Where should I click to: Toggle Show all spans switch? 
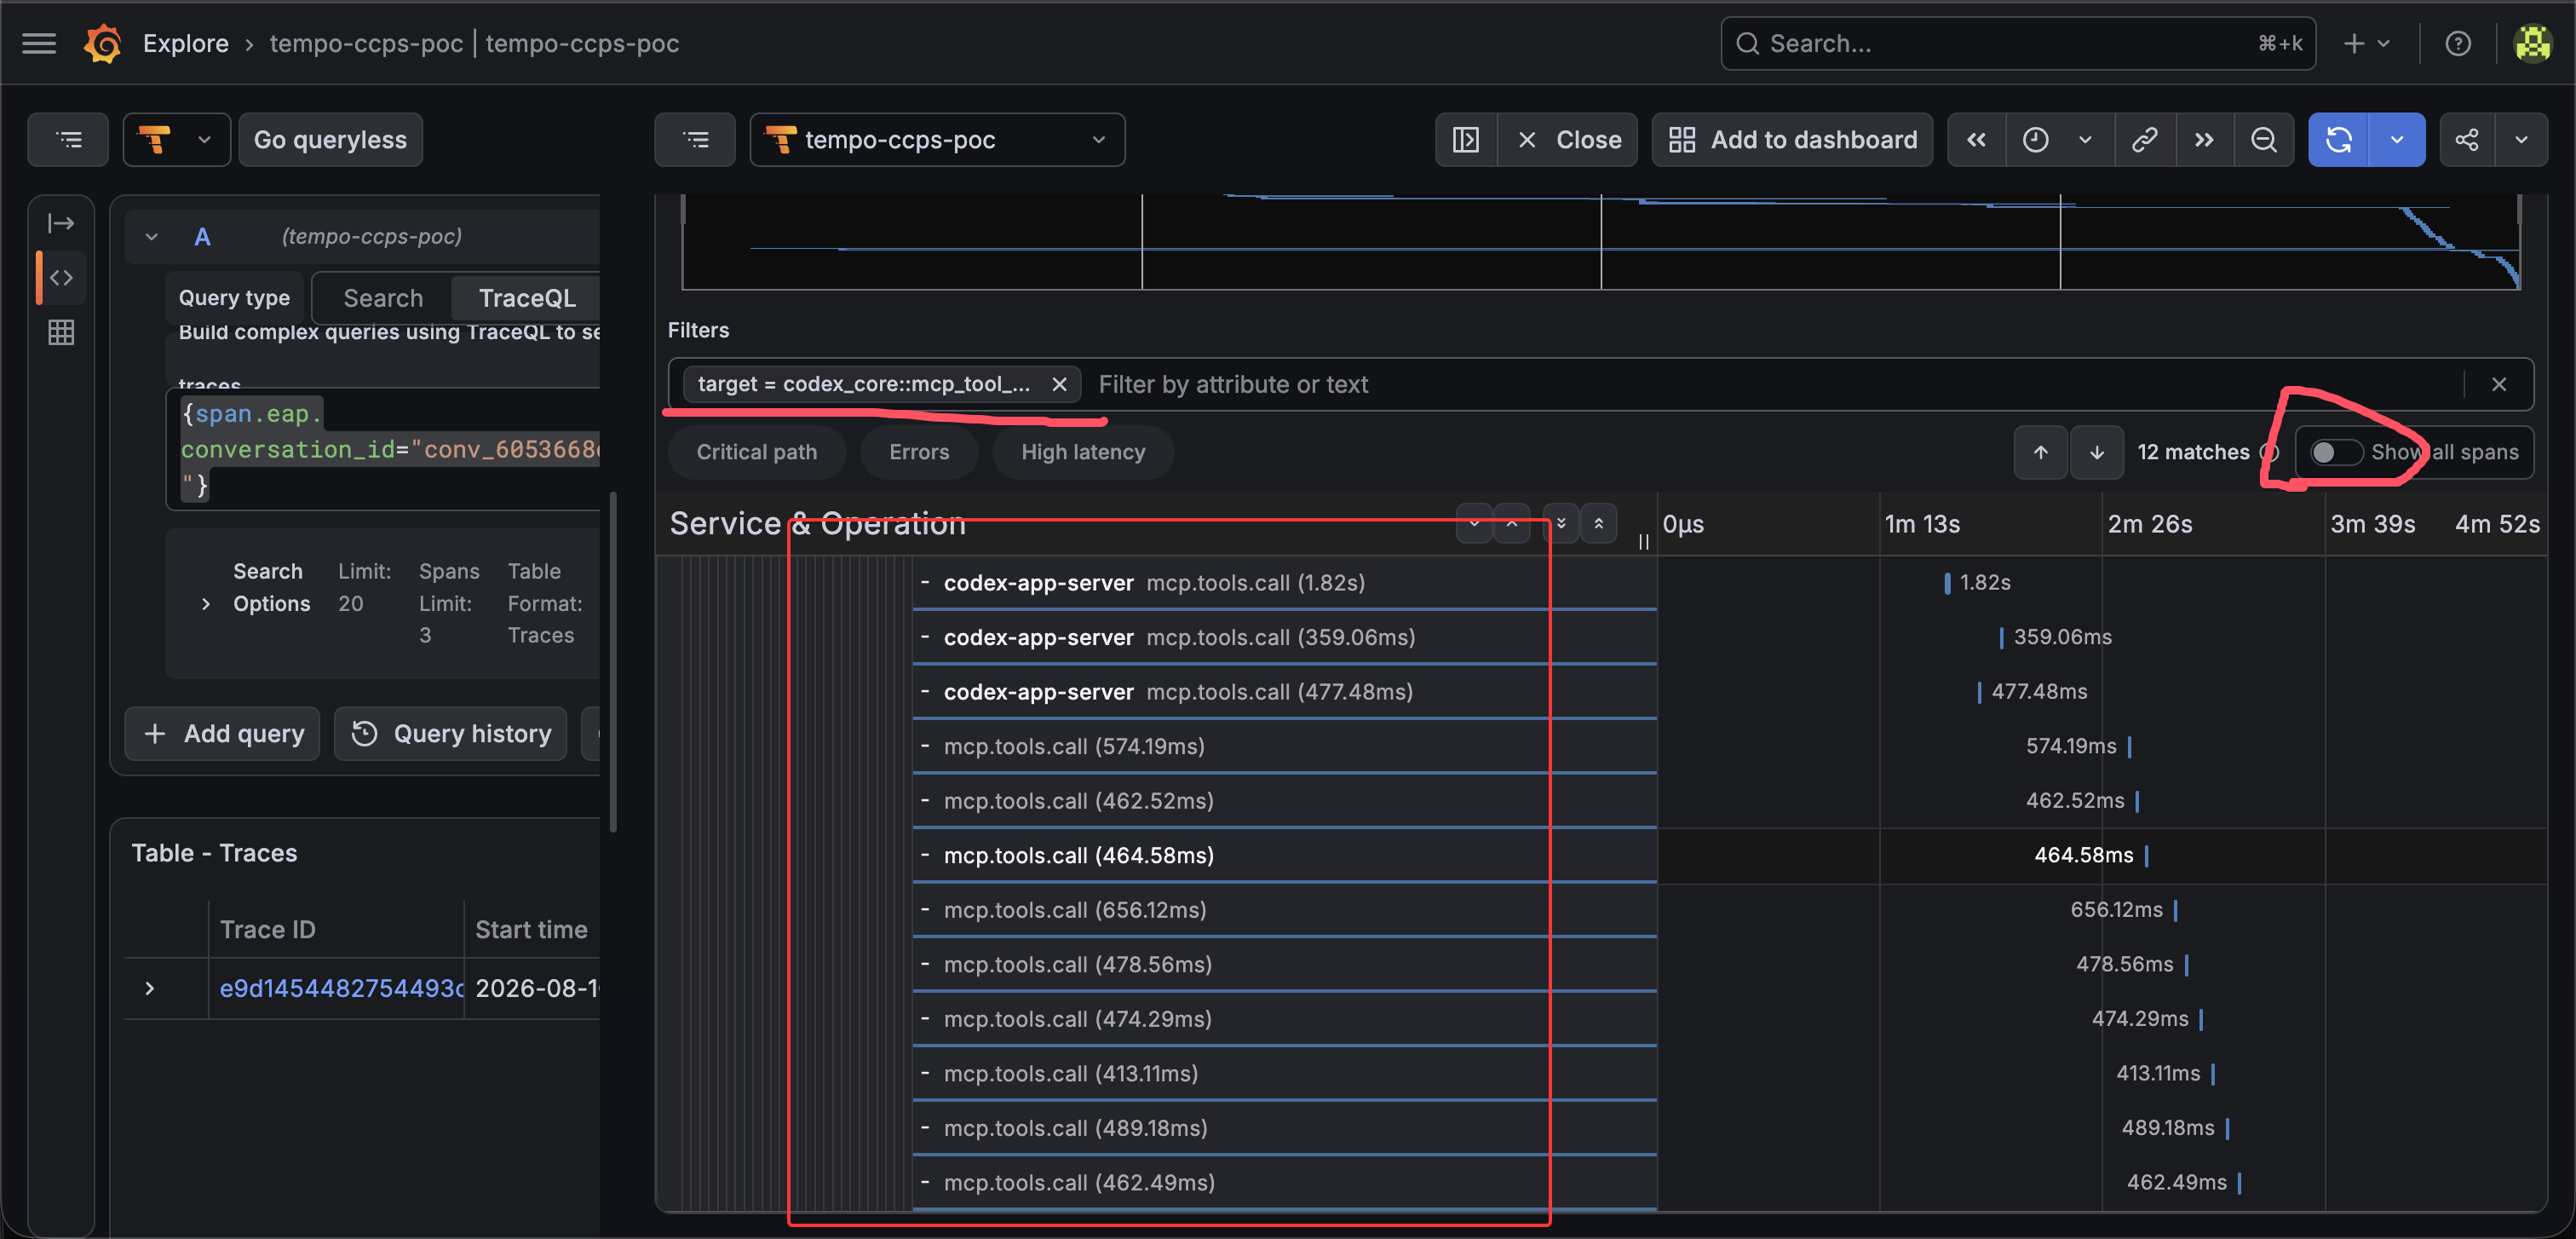click(x=2336, y=452)
